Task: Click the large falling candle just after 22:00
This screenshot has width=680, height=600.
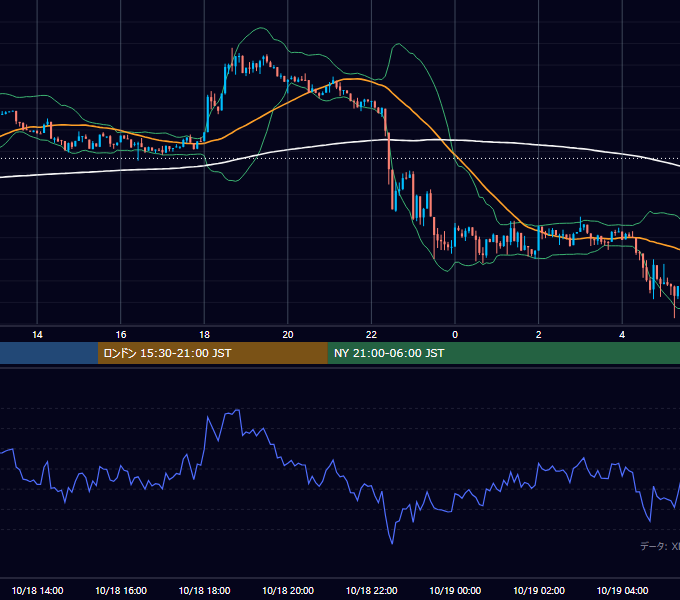Action: (x=389, y=158)
